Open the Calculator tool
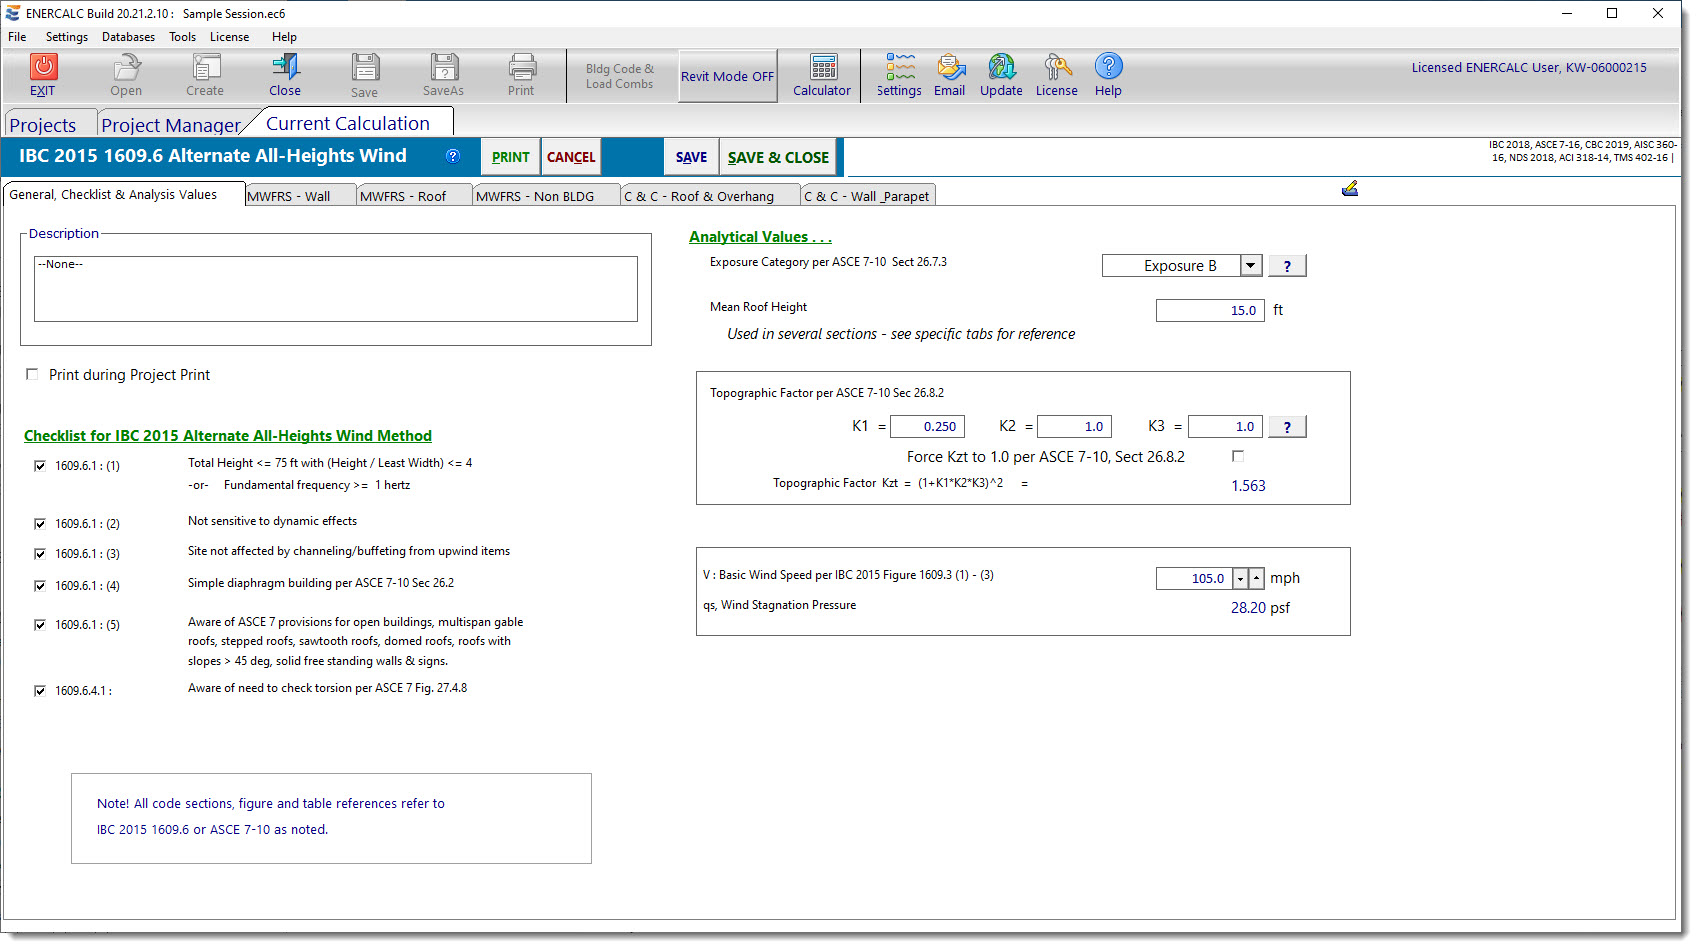This screenshot has width=1697, height=948. point(823,68)
